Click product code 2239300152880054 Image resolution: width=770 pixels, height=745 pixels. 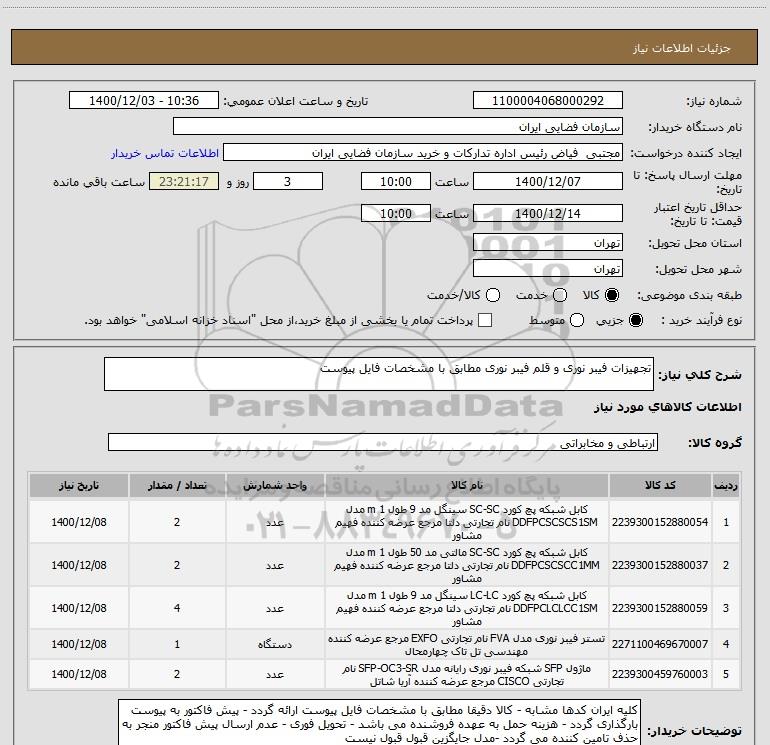(660, 522)
